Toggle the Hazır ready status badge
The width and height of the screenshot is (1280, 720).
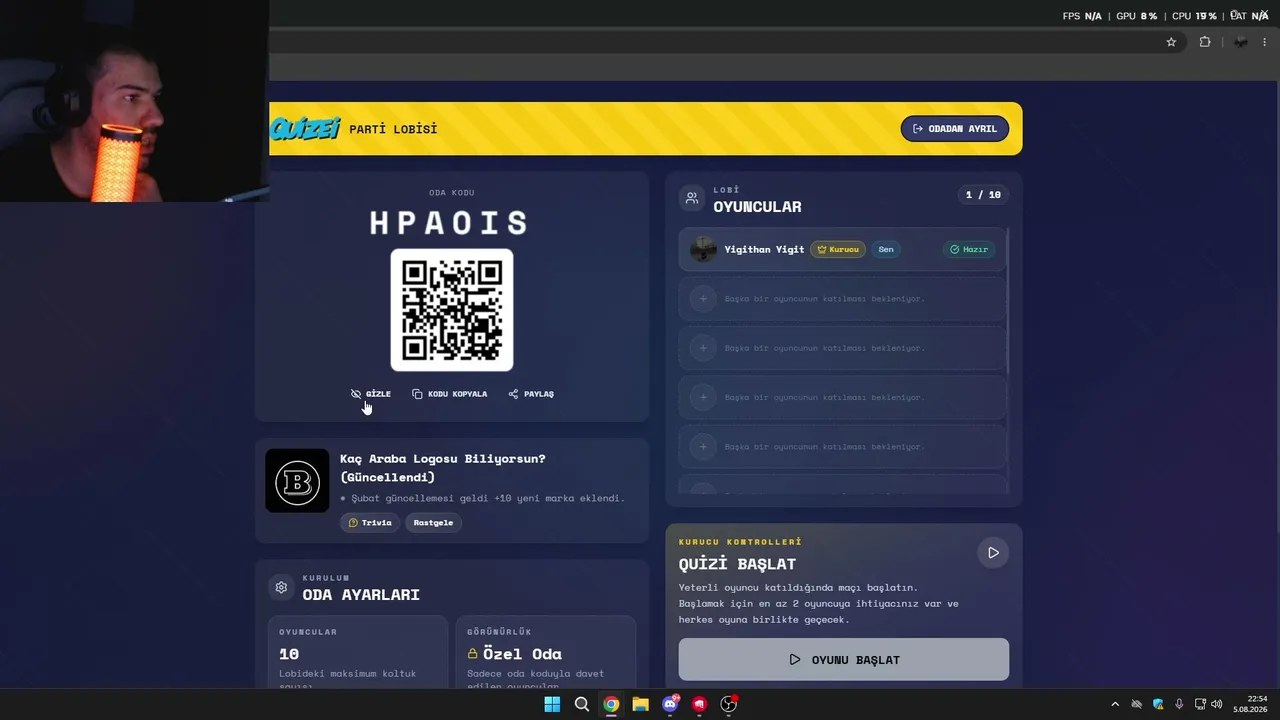tap(969, 250)
